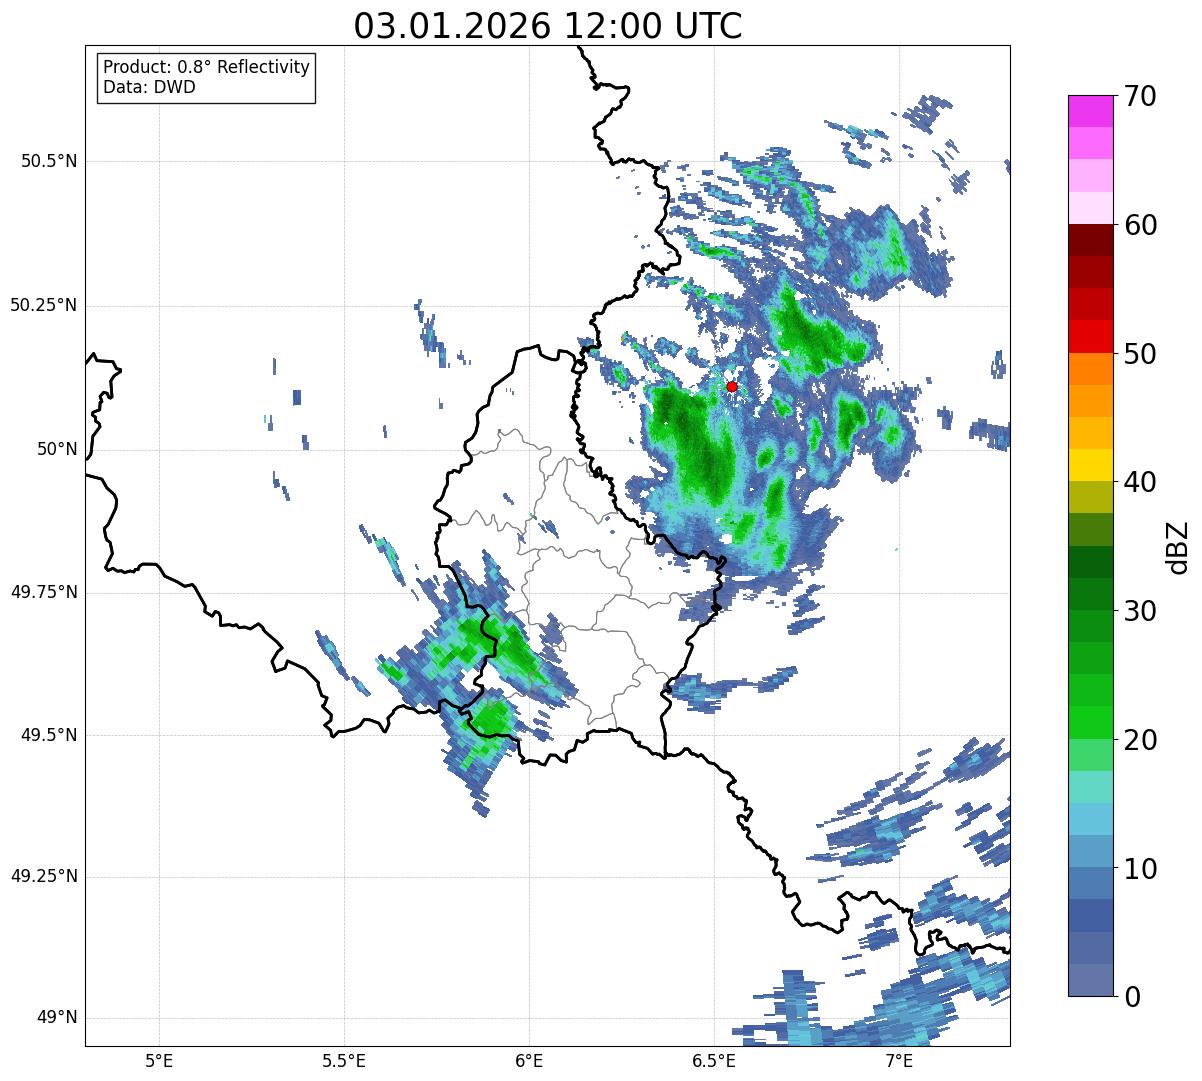
Task: Click the 5°E longitude label
Action: tap(159, 1061)
